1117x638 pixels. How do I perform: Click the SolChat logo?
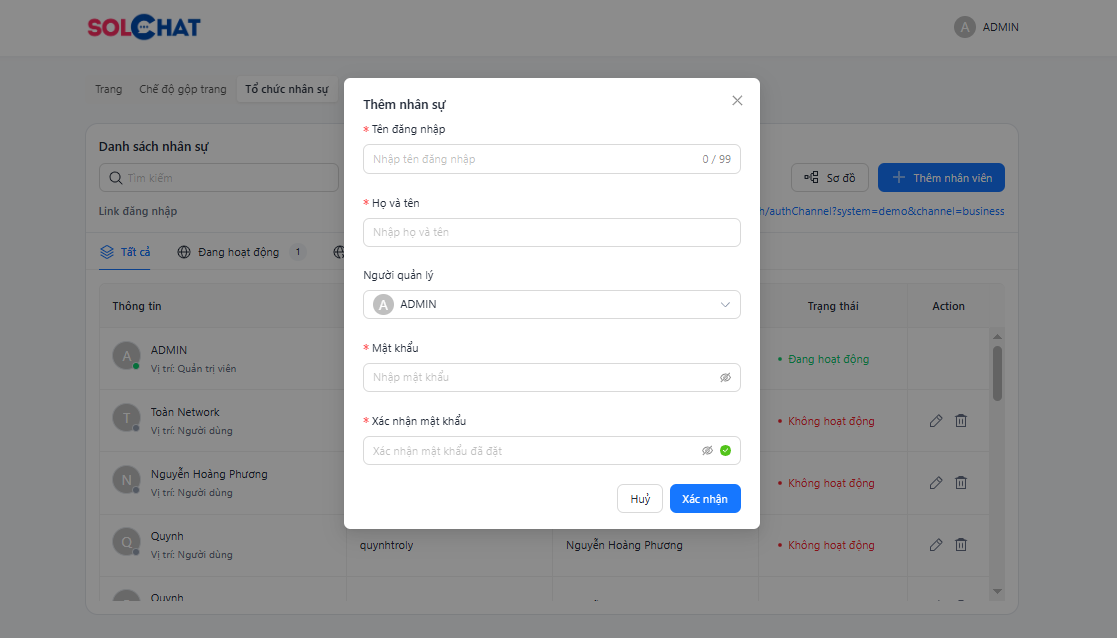144,28
